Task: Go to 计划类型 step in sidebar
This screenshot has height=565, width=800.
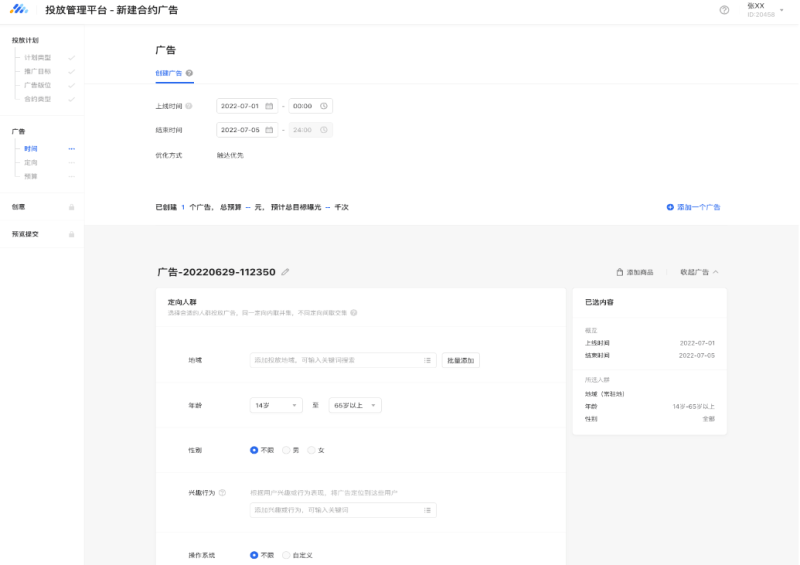Action: pyautogui.click(x=38, y=58)
